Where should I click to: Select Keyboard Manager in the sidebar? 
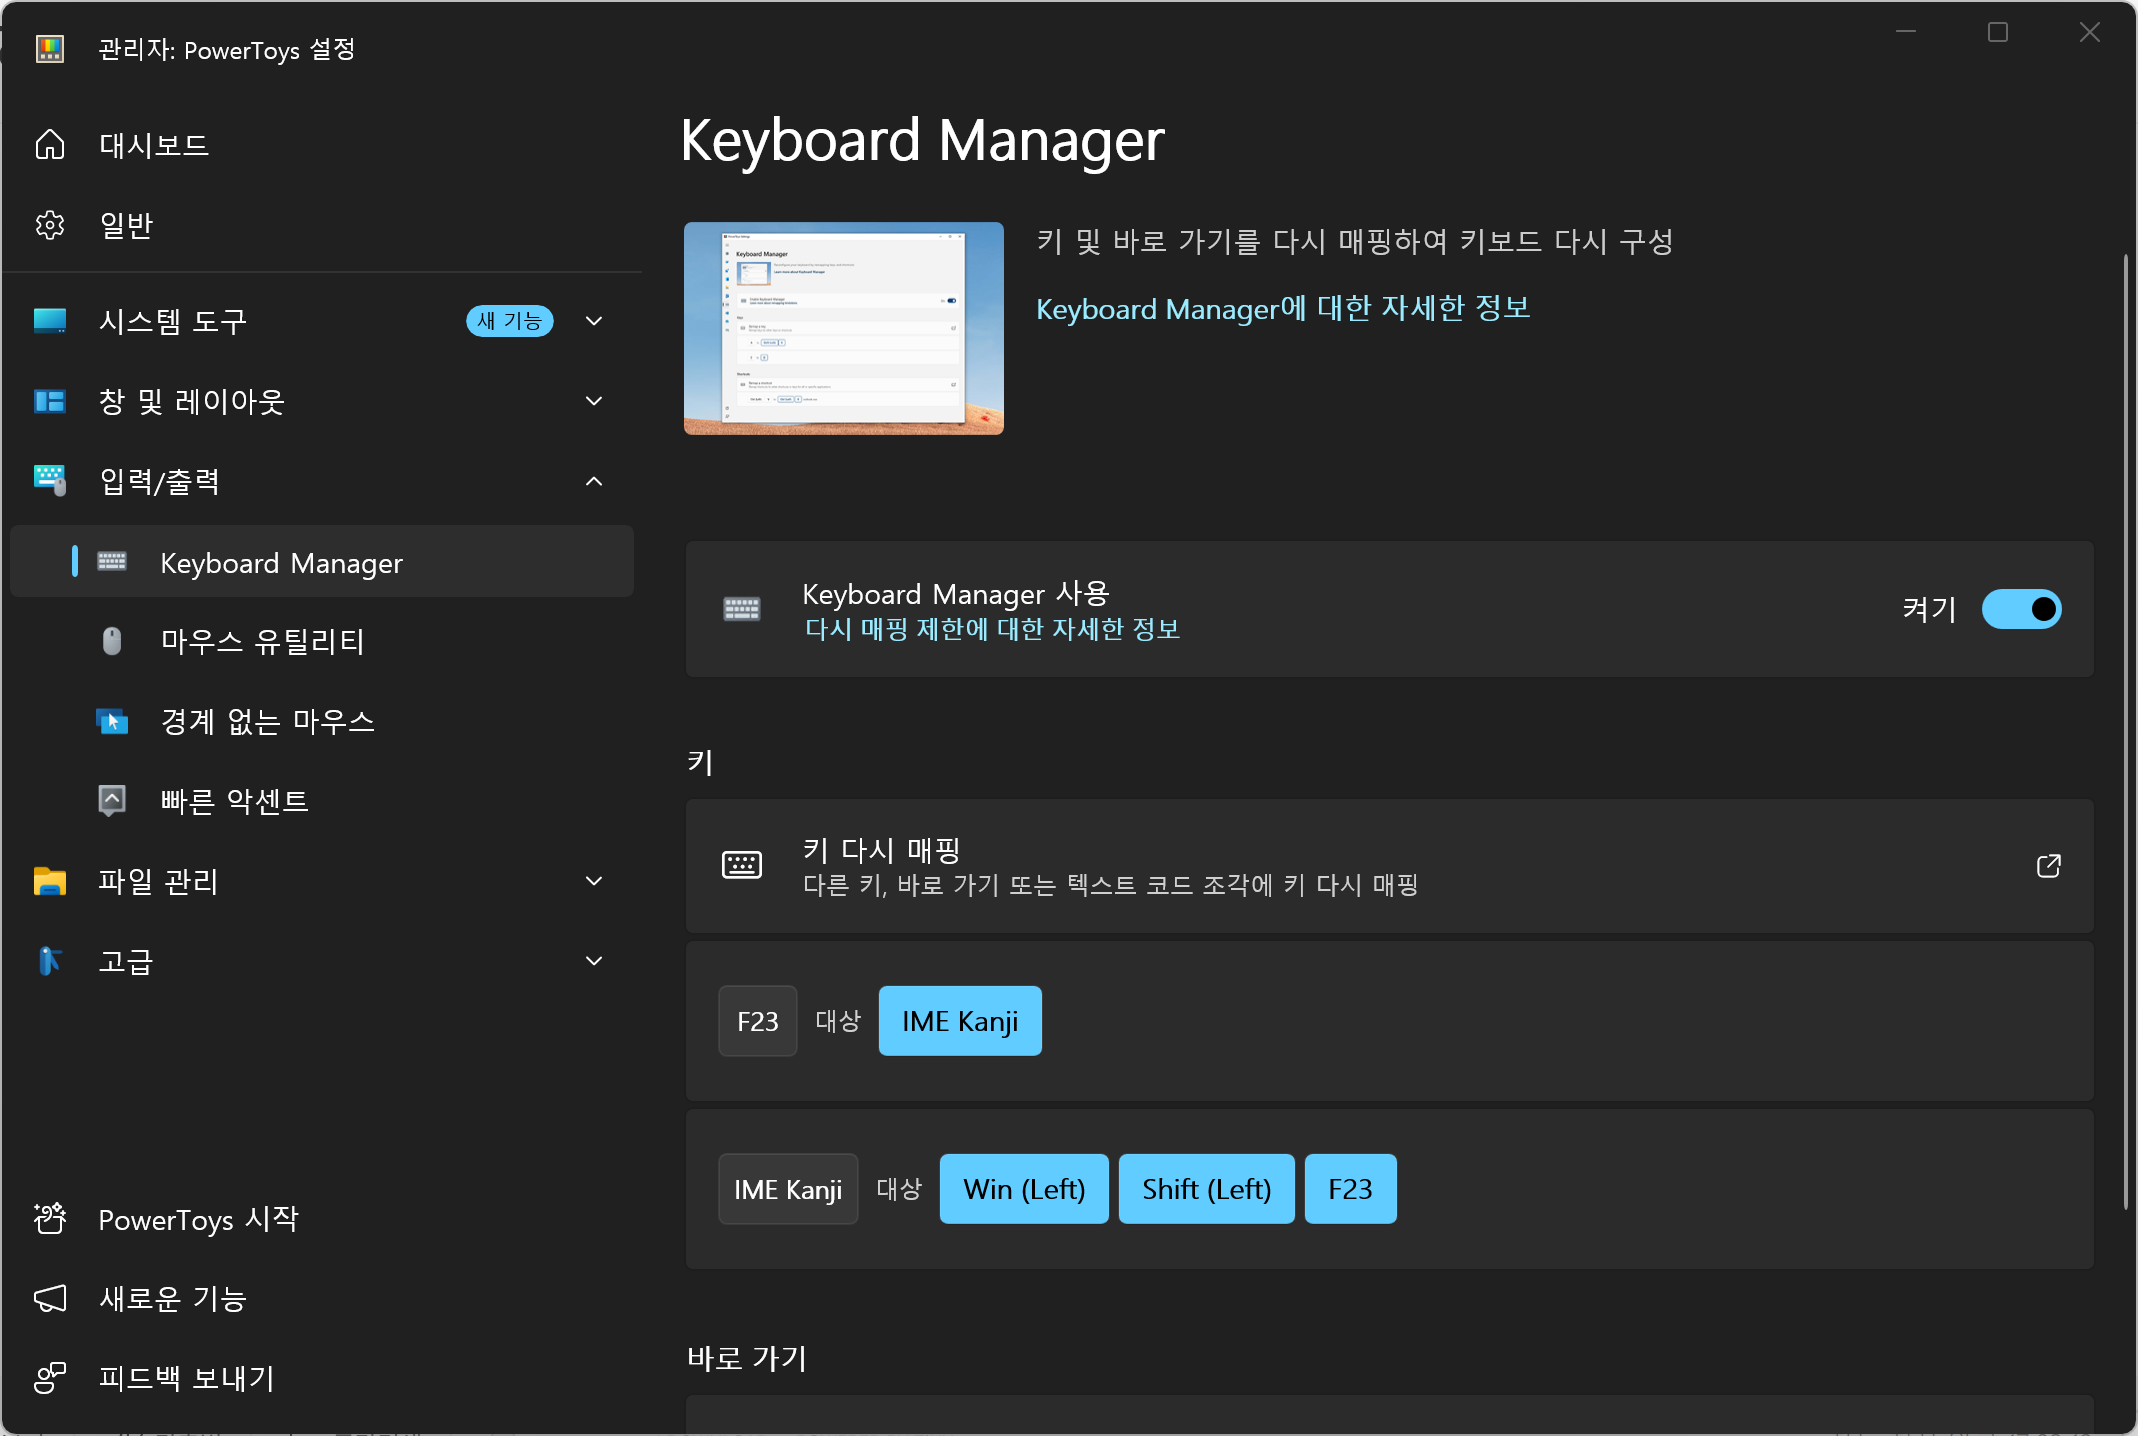[281, 563]
